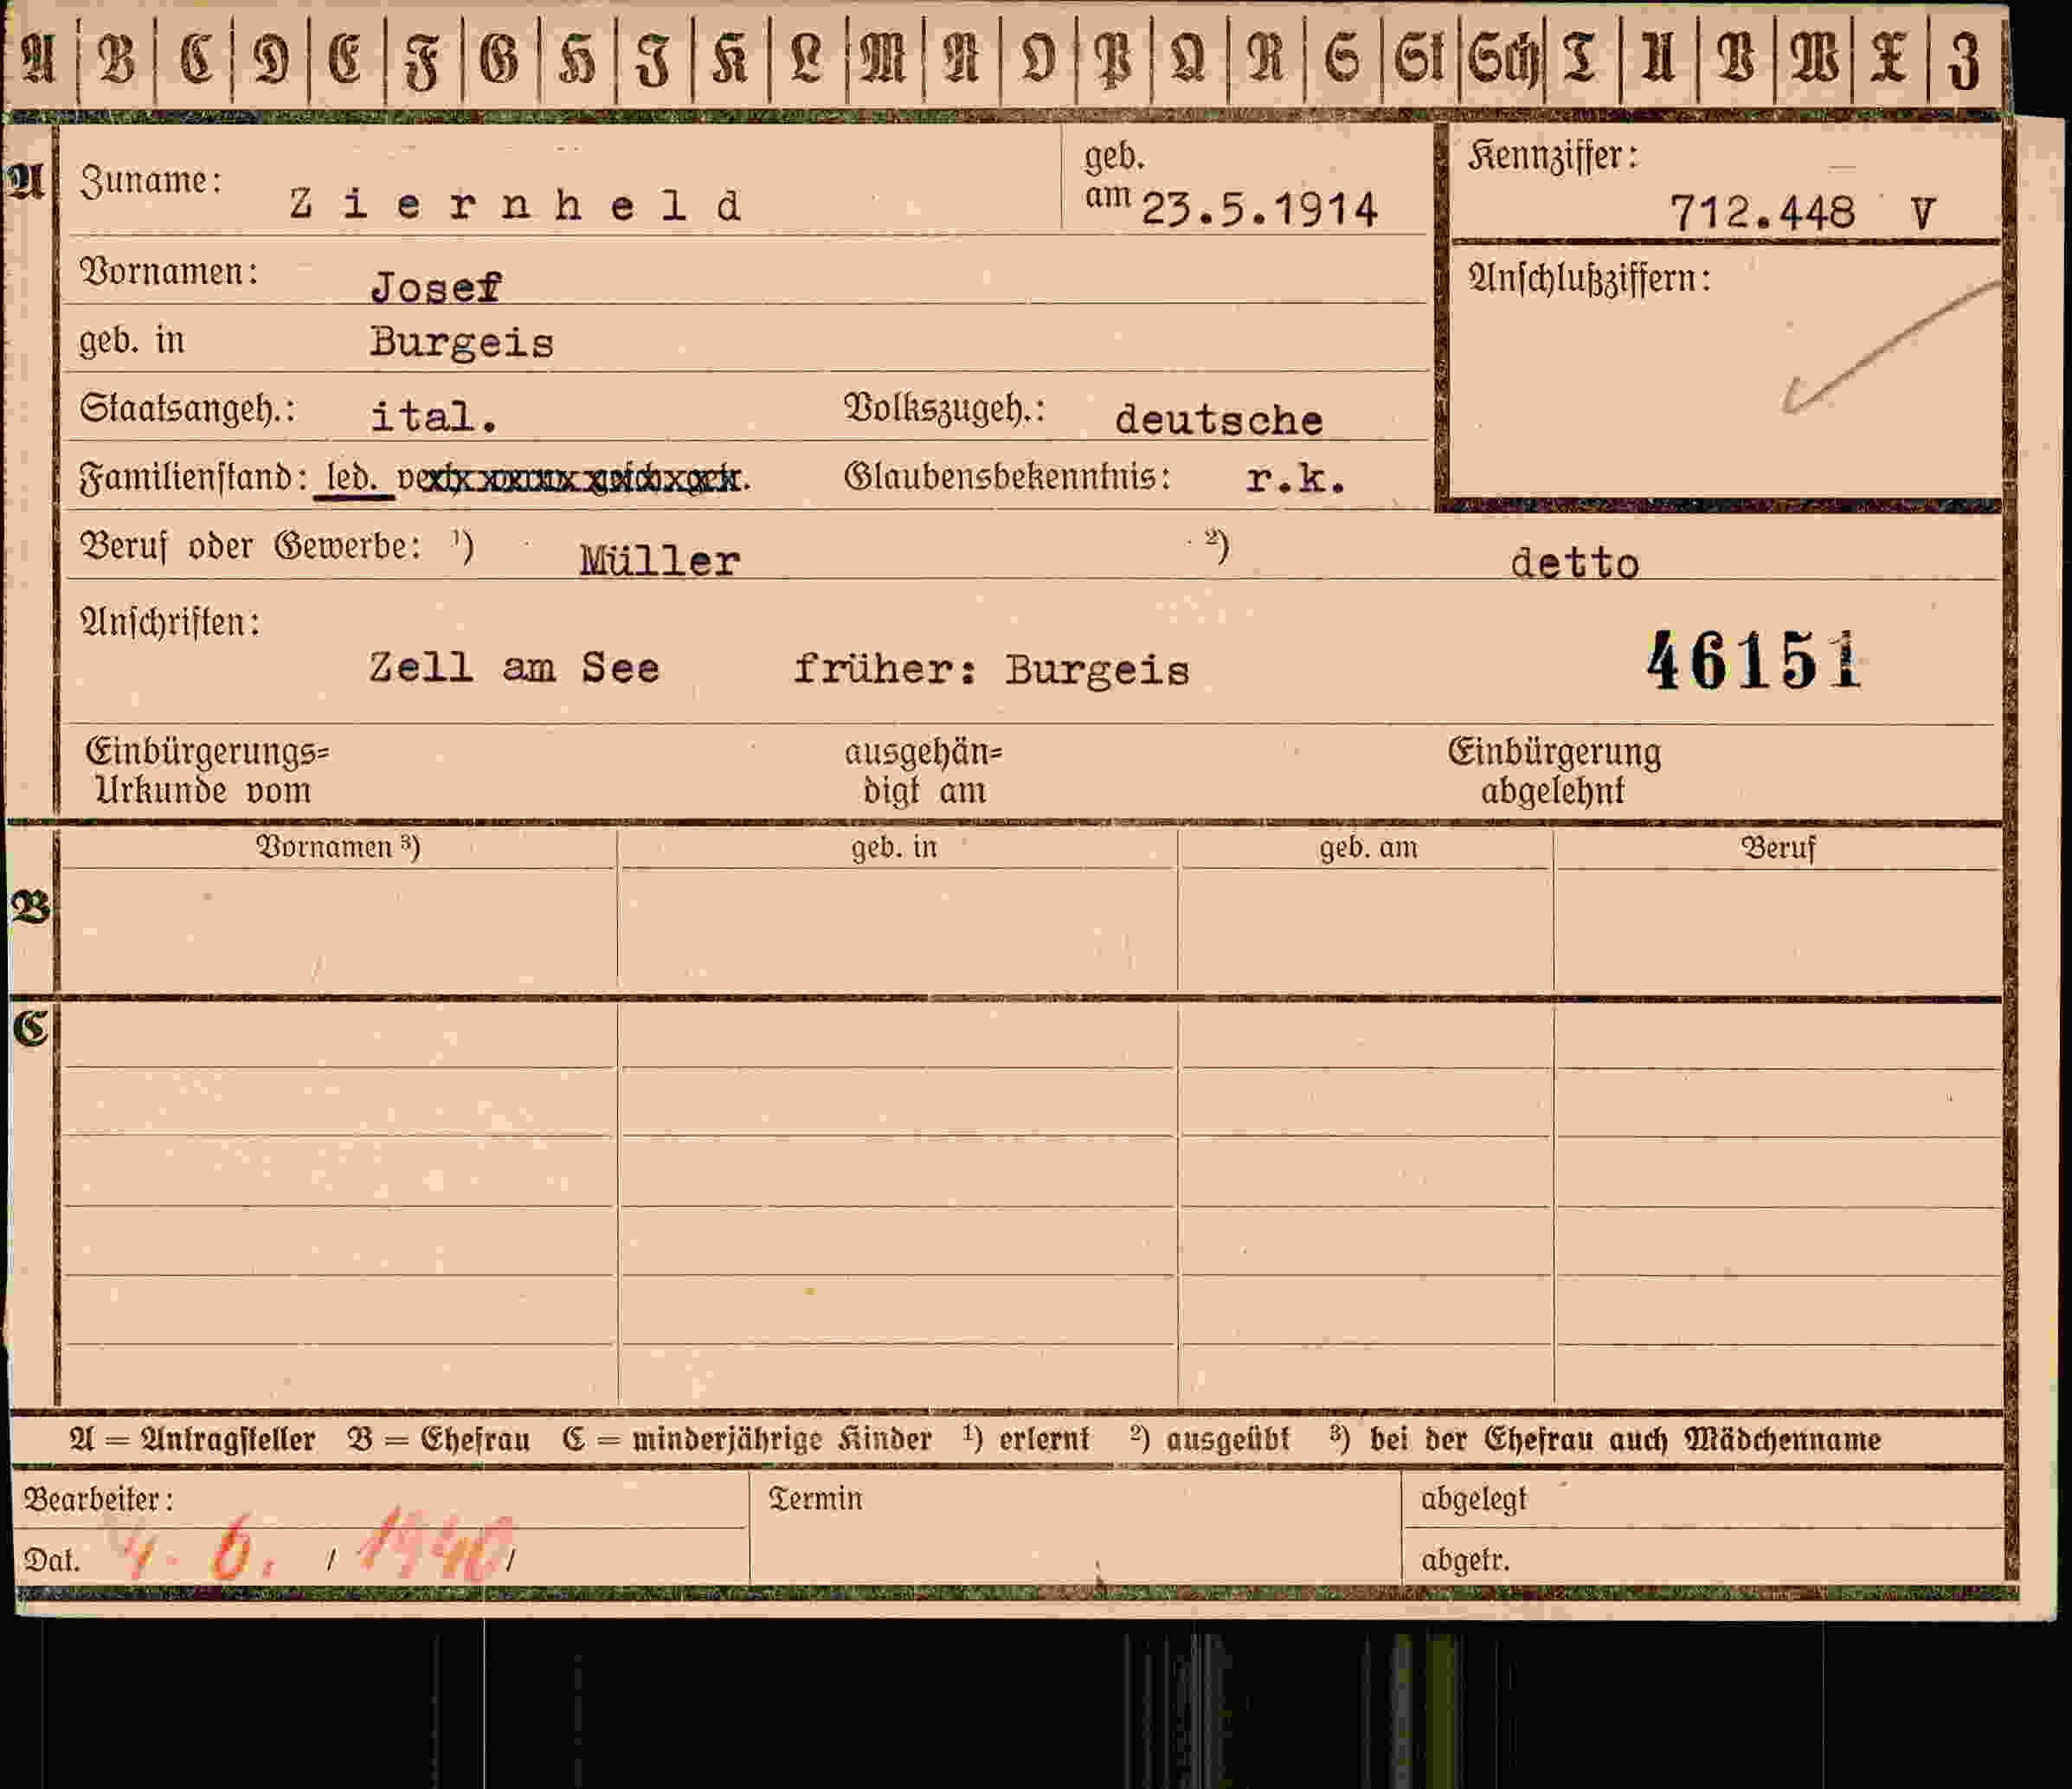Select the "abgetr." label
Viewport: 2072px width, 1789px height.
tap(1465, 1559)
